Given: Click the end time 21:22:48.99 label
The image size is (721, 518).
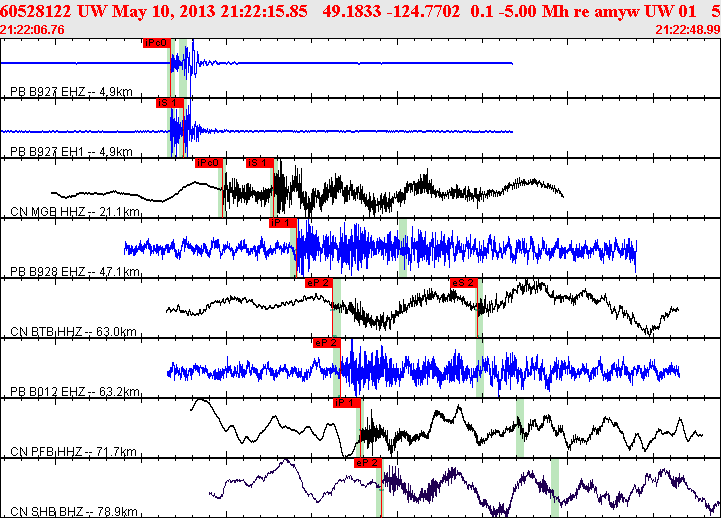Looking at the screenshot, I should coord(688,30).
